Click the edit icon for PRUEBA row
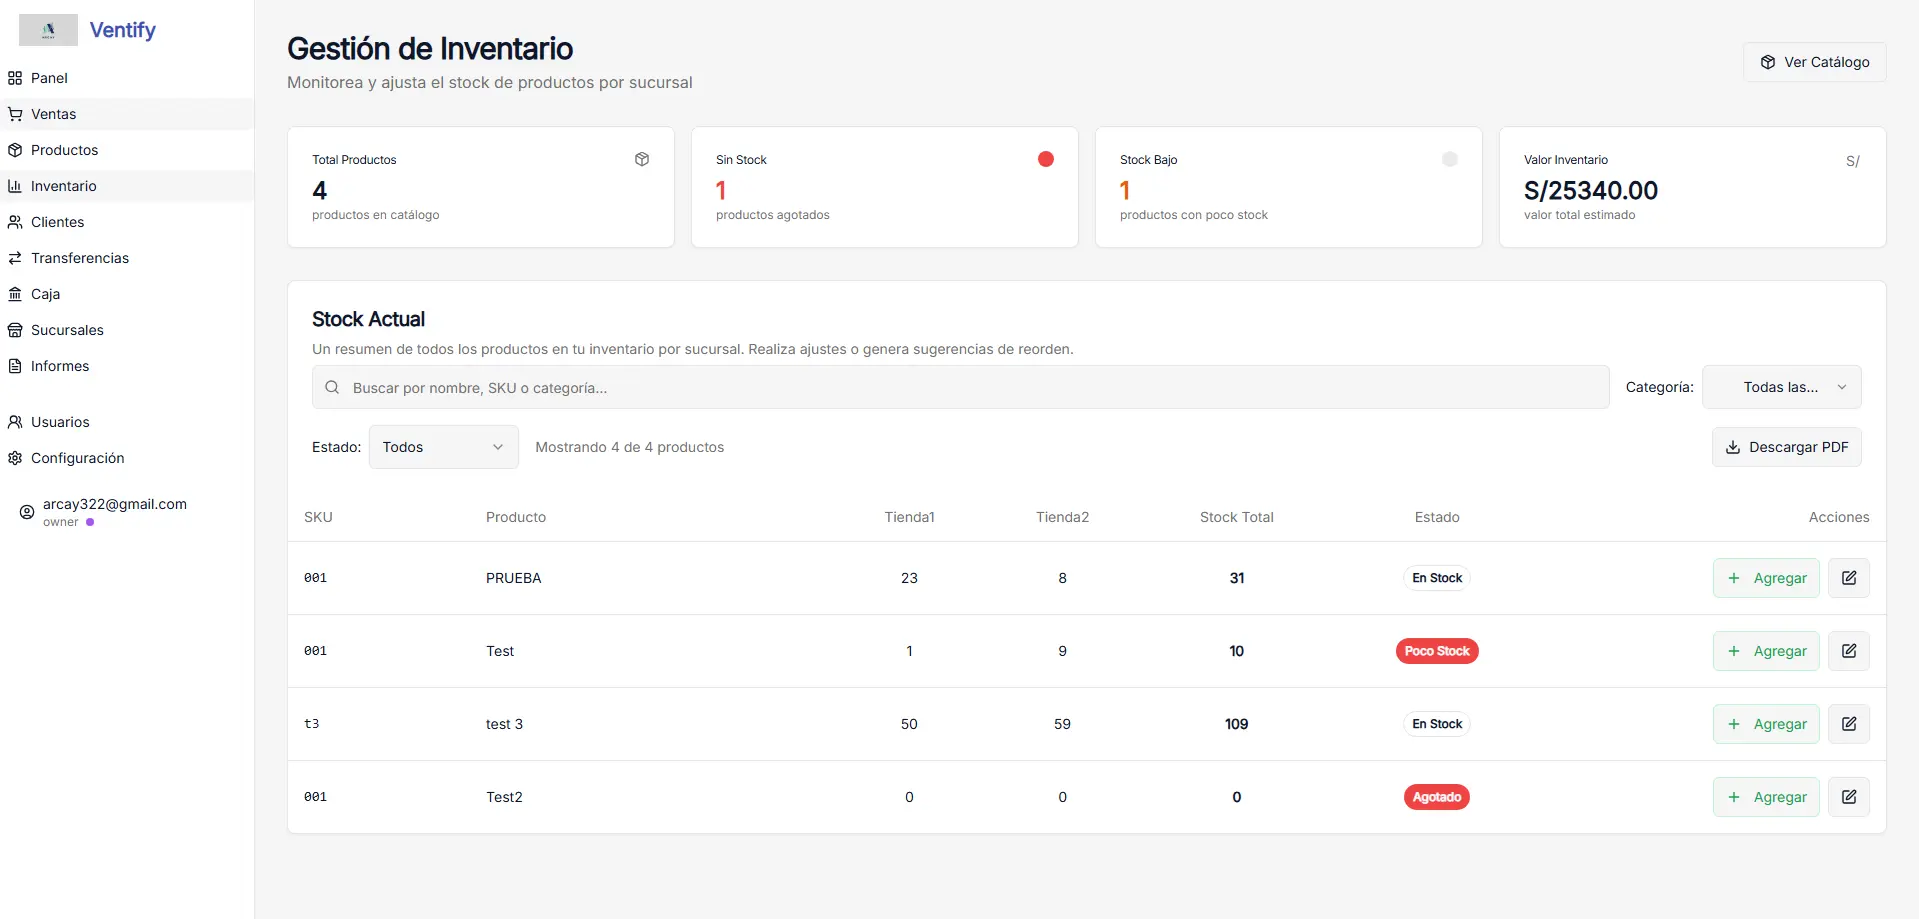Screen dimensions: 1919x919 click(1848, 578)
